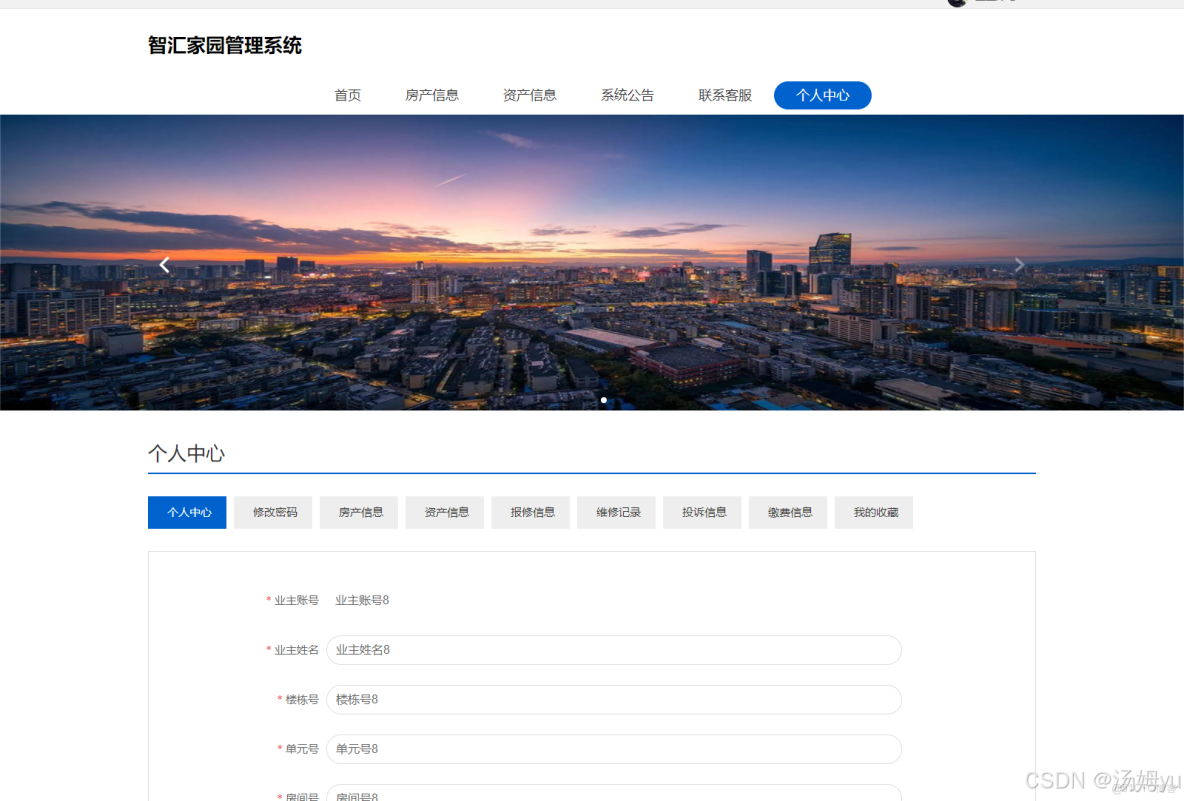
Task: Switch to the 资产信息 tab
Action: [444, 512]
